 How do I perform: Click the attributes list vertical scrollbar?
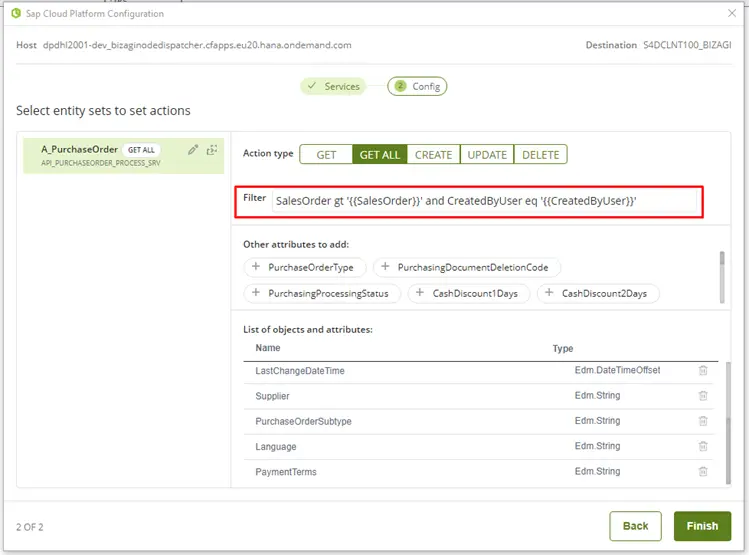pyautogui.click(x=728, y=423)
